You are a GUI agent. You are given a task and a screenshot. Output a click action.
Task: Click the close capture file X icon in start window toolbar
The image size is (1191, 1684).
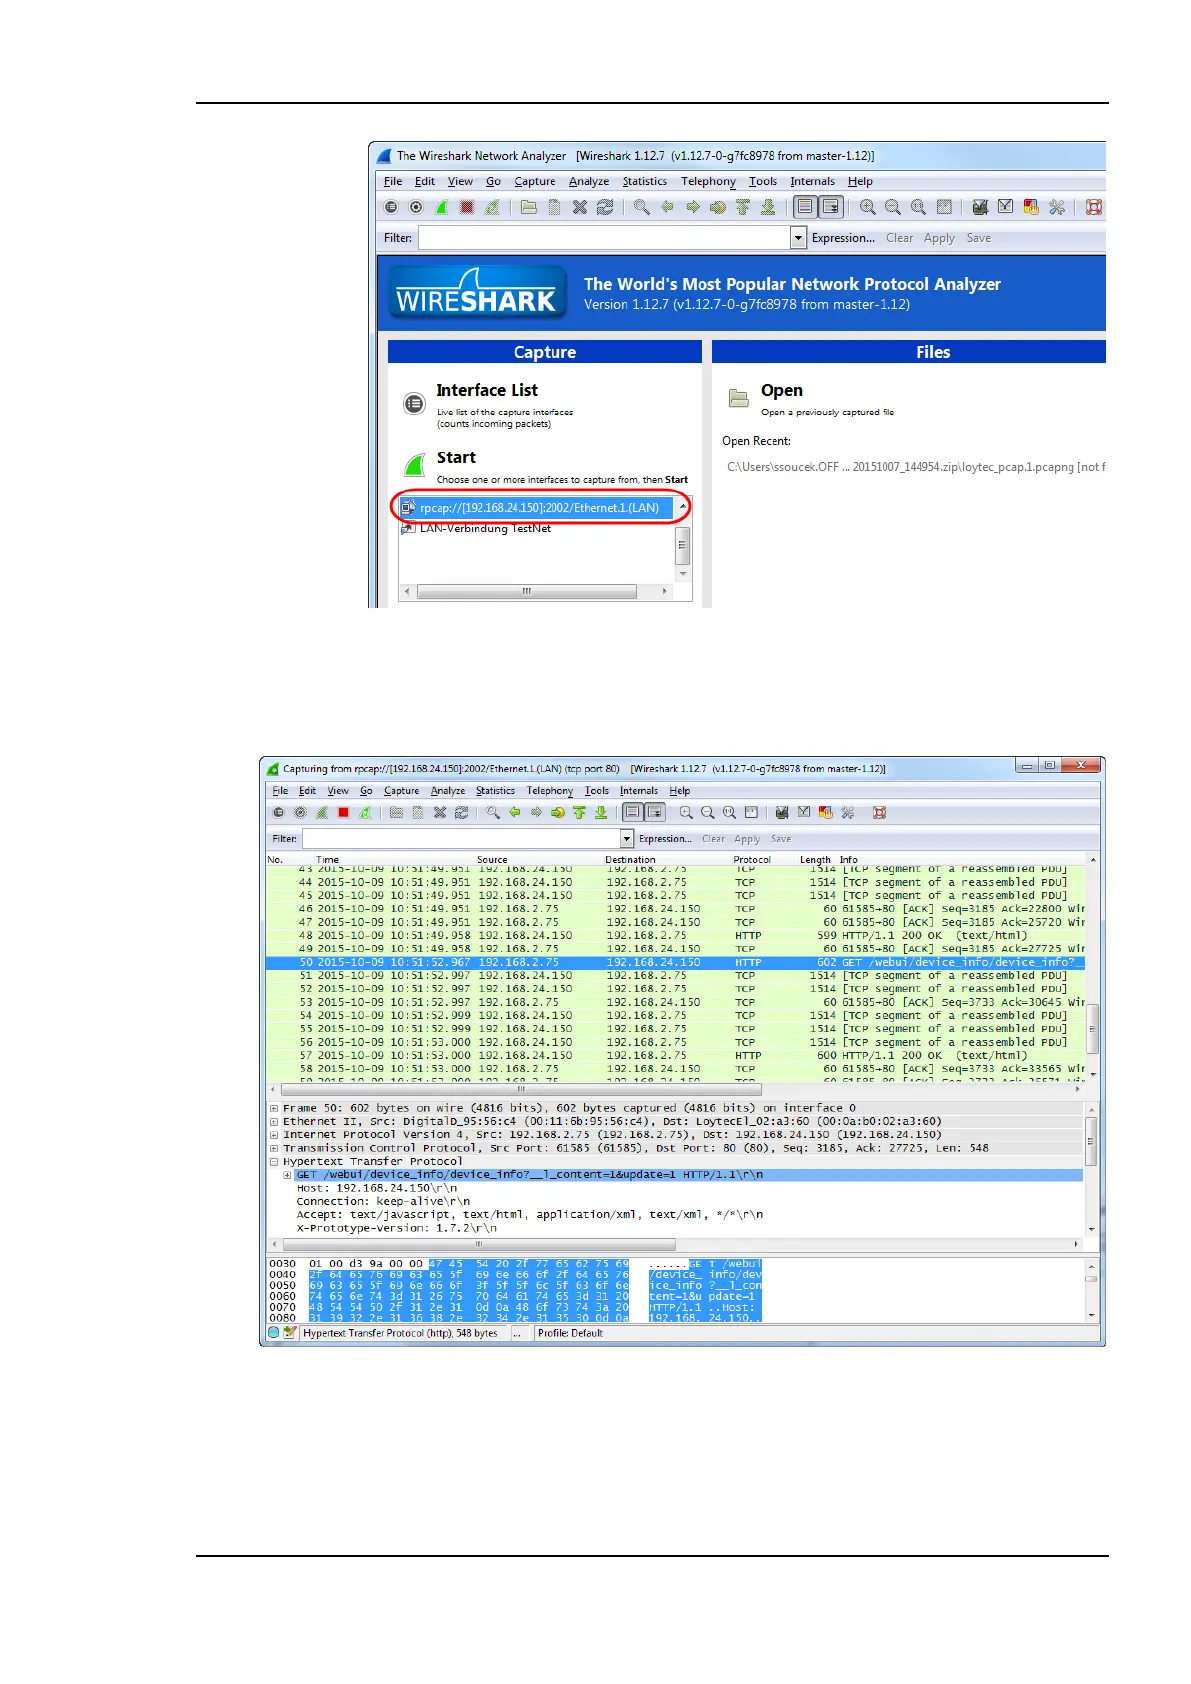580,207
